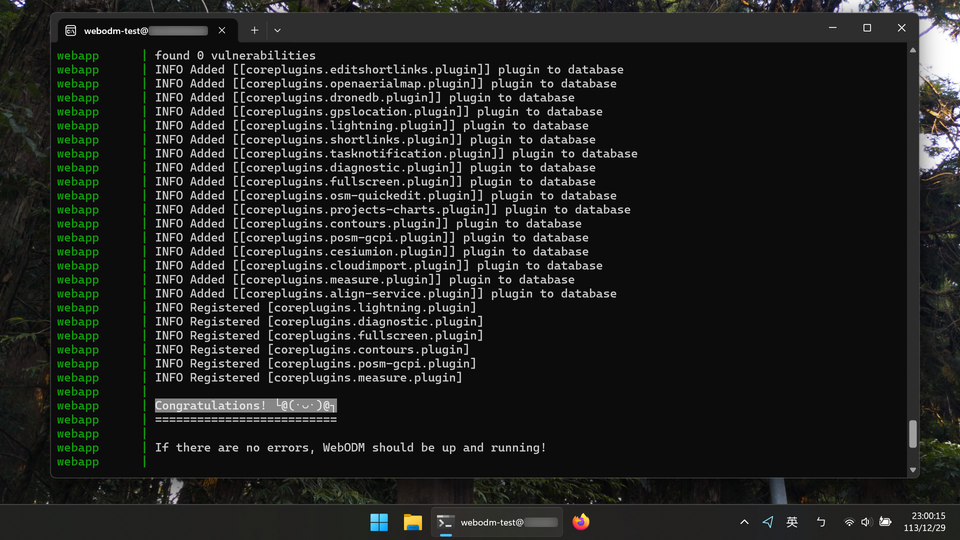The height and width of the screenshot is (540, 960).
Task: Open the Wi-Fi network settings
Action: click(x=849, y=522)
